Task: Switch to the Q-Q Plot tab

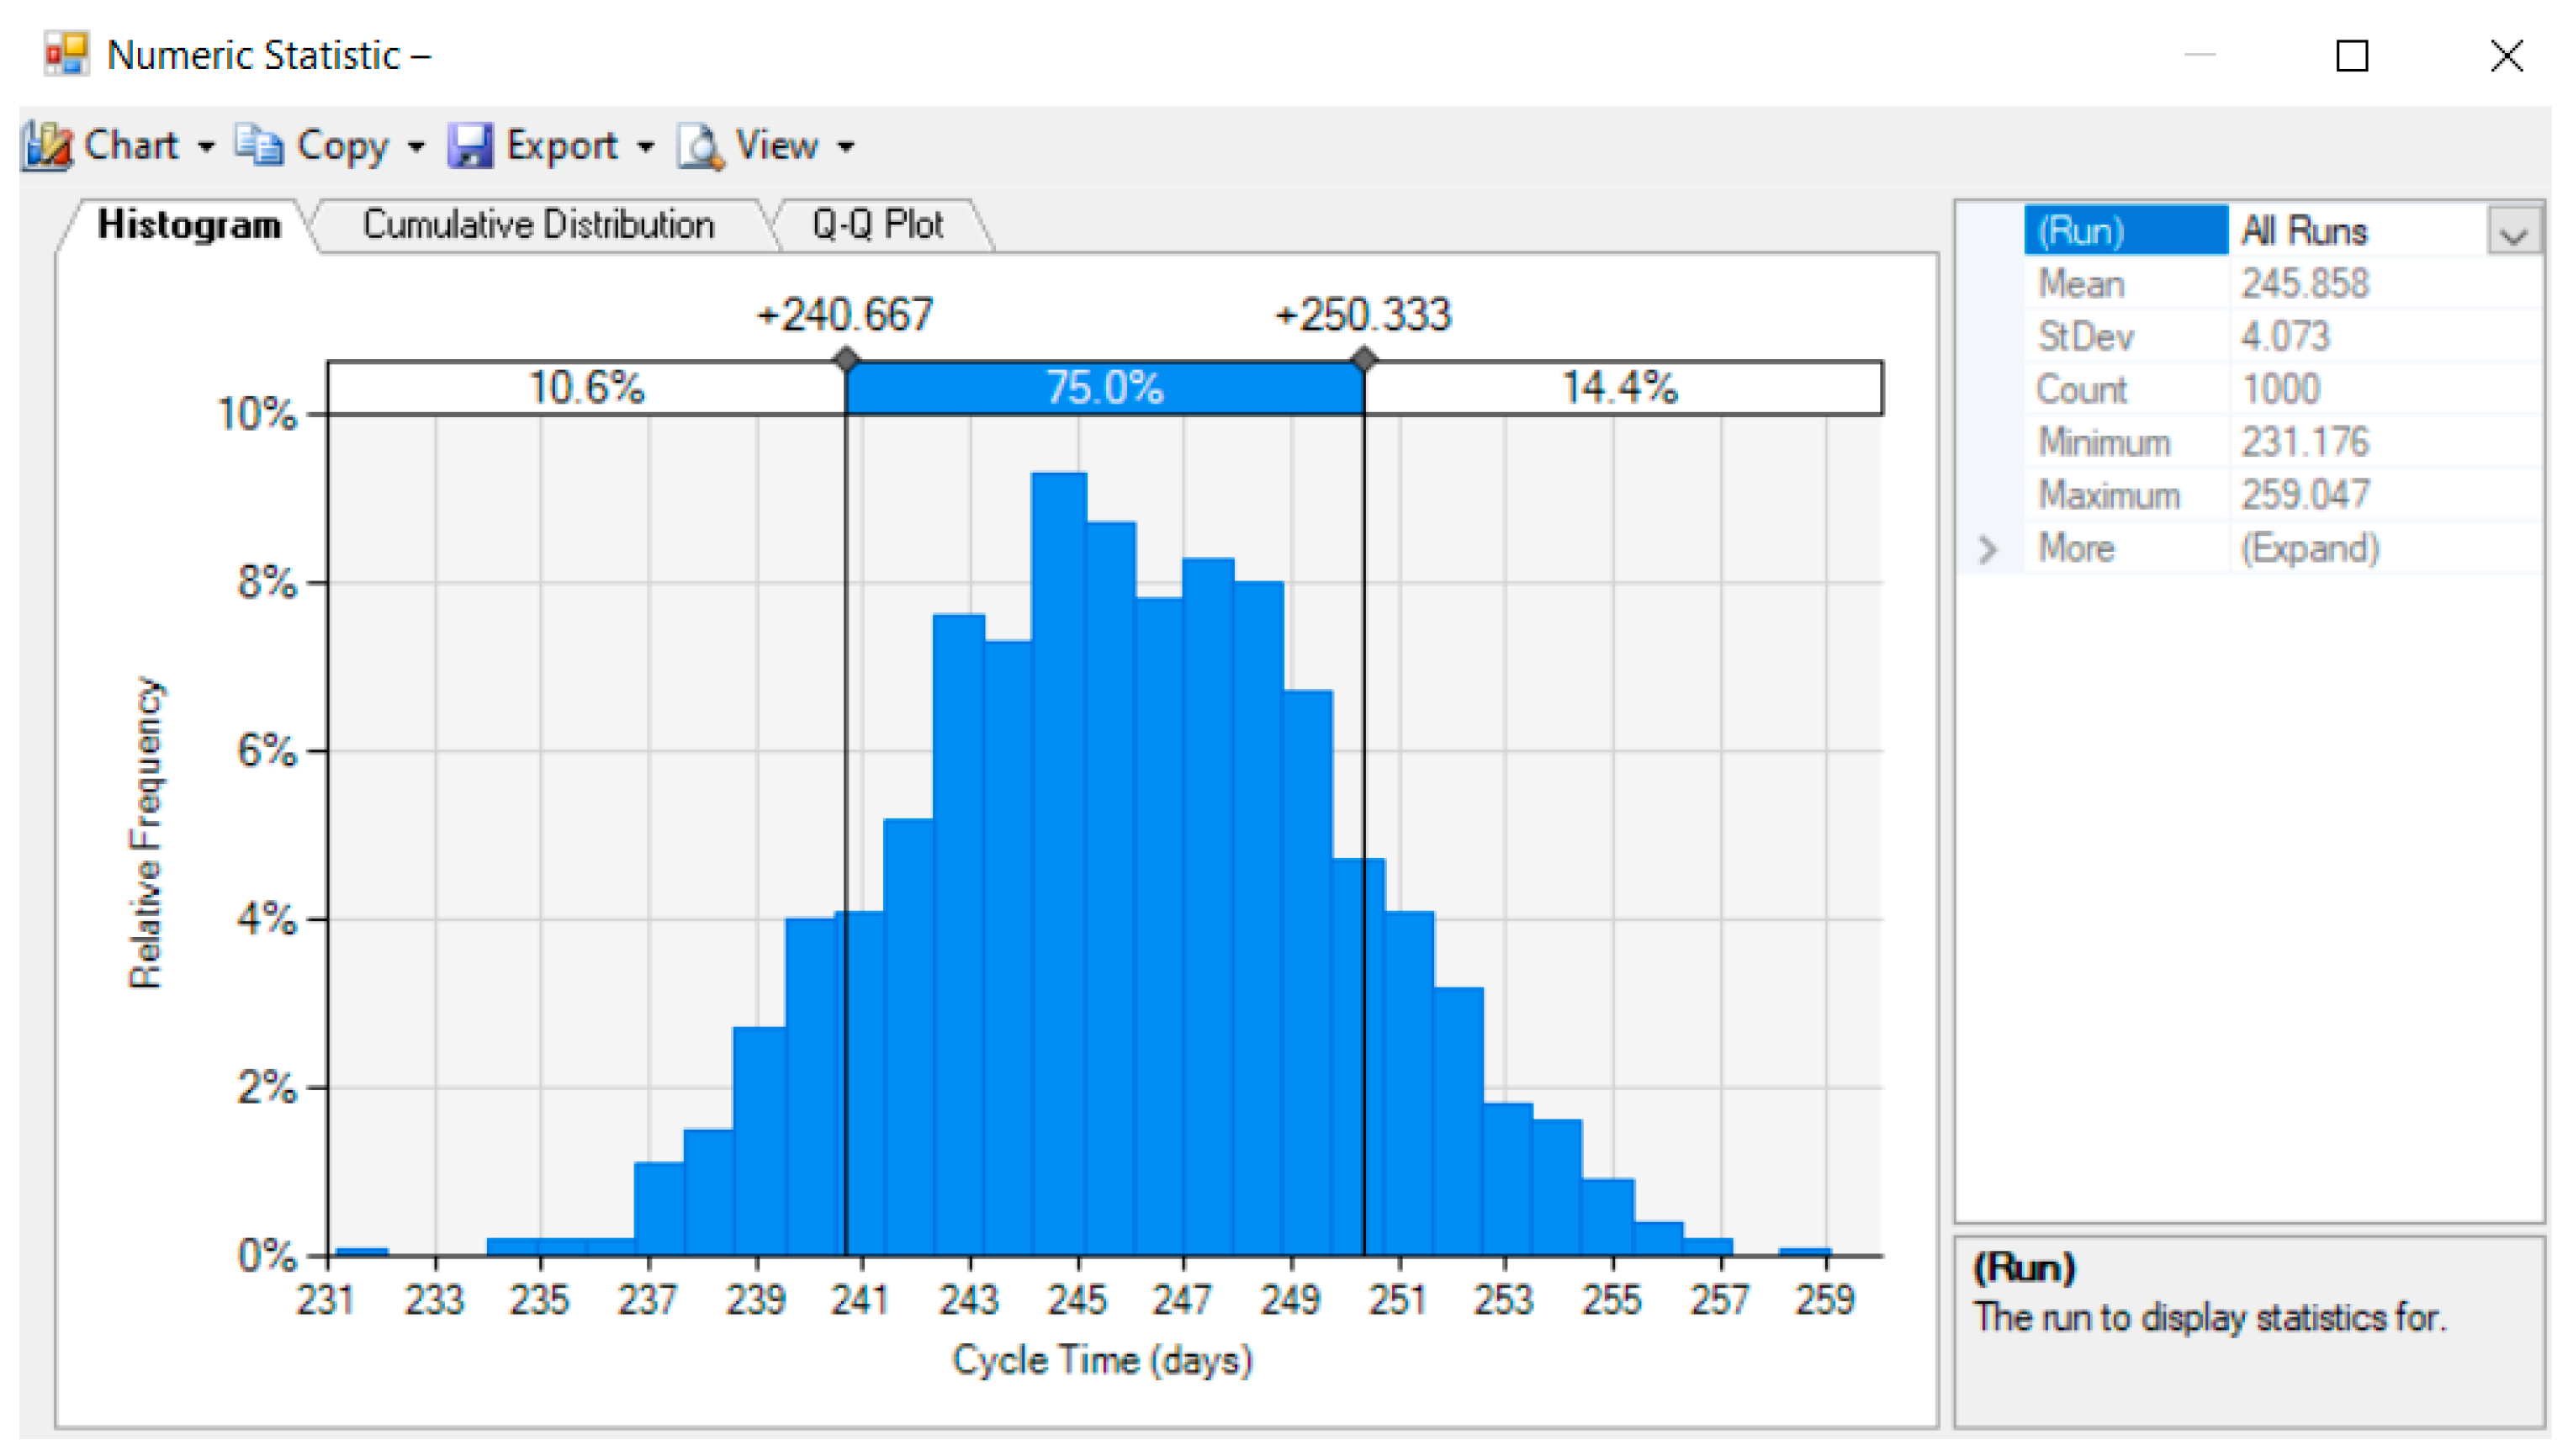Action: [877, 225]
